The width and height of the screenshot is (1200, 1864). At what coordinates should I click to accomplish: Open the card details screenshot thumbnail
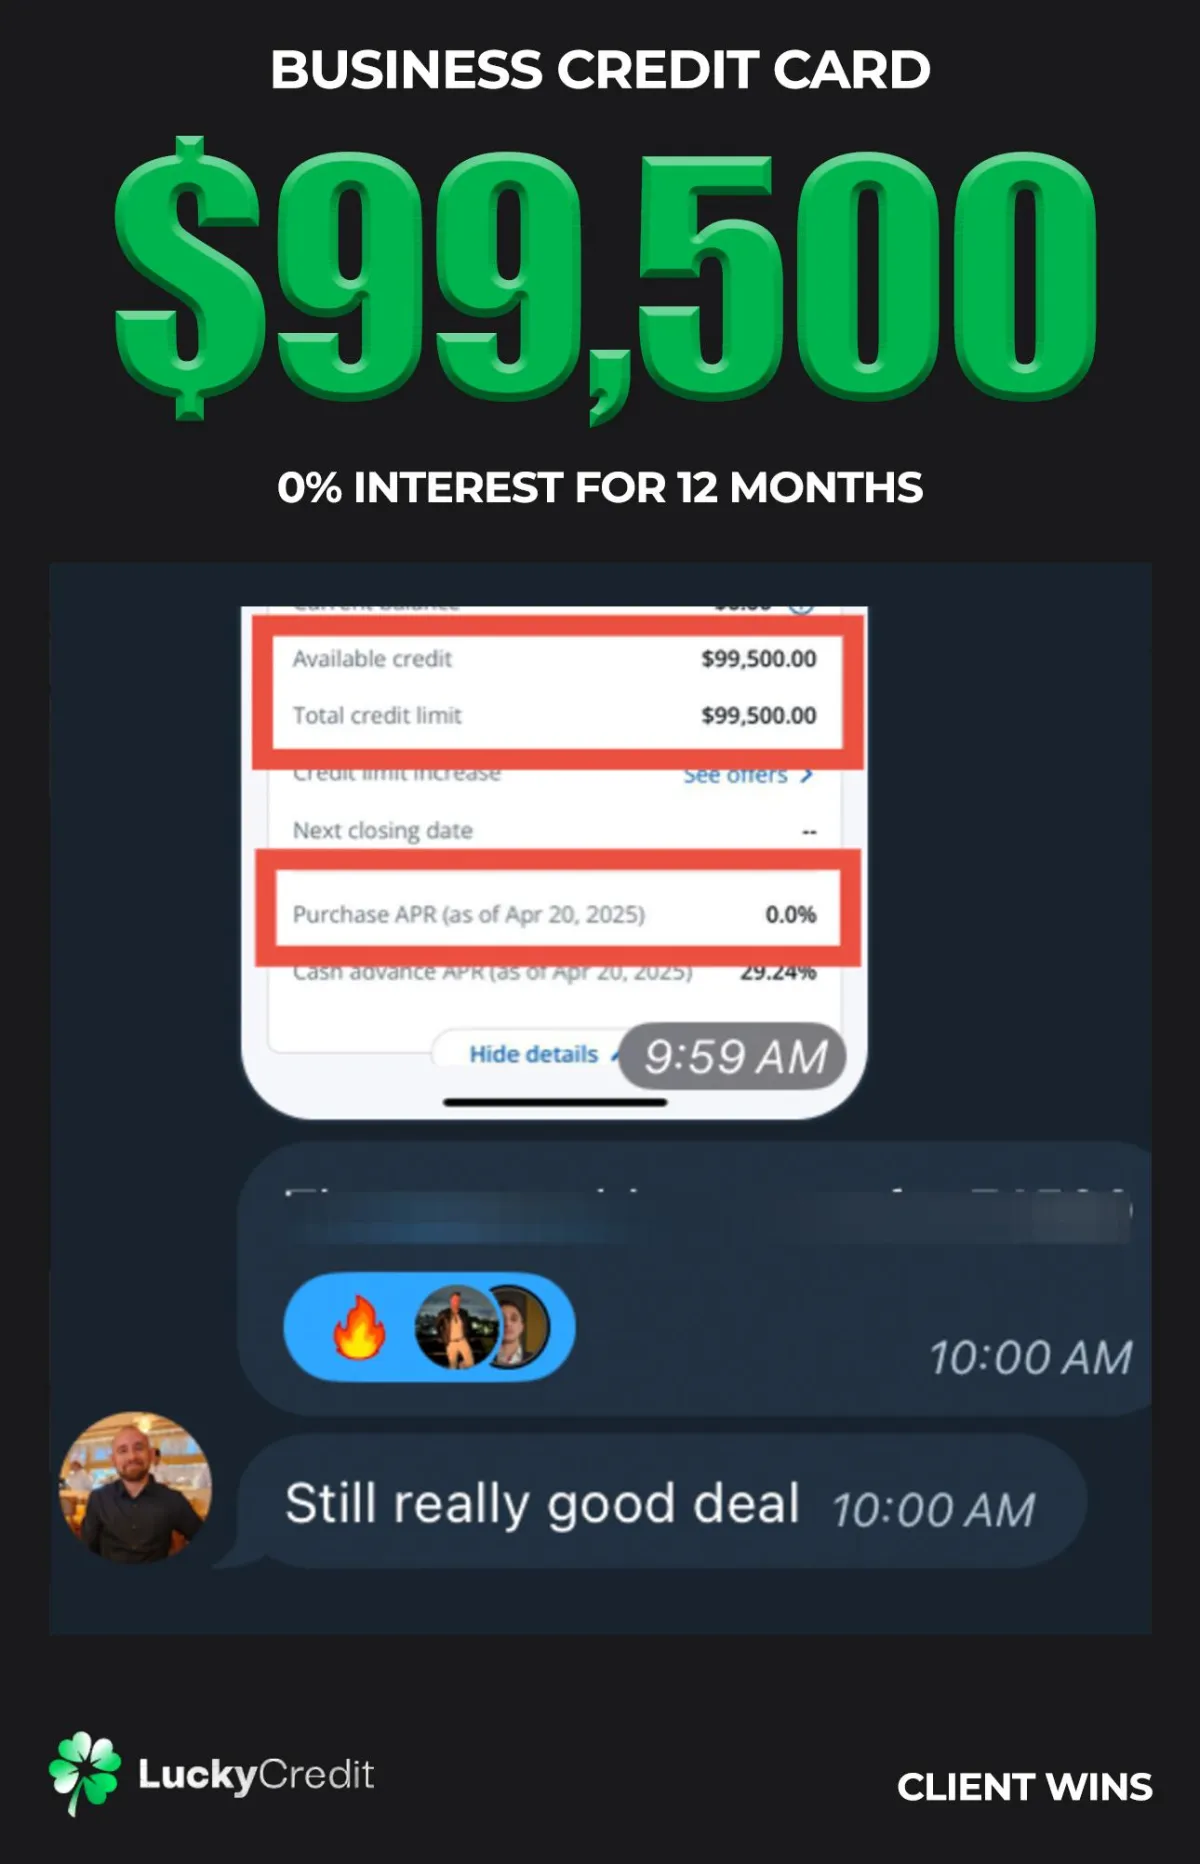(554, 861)
